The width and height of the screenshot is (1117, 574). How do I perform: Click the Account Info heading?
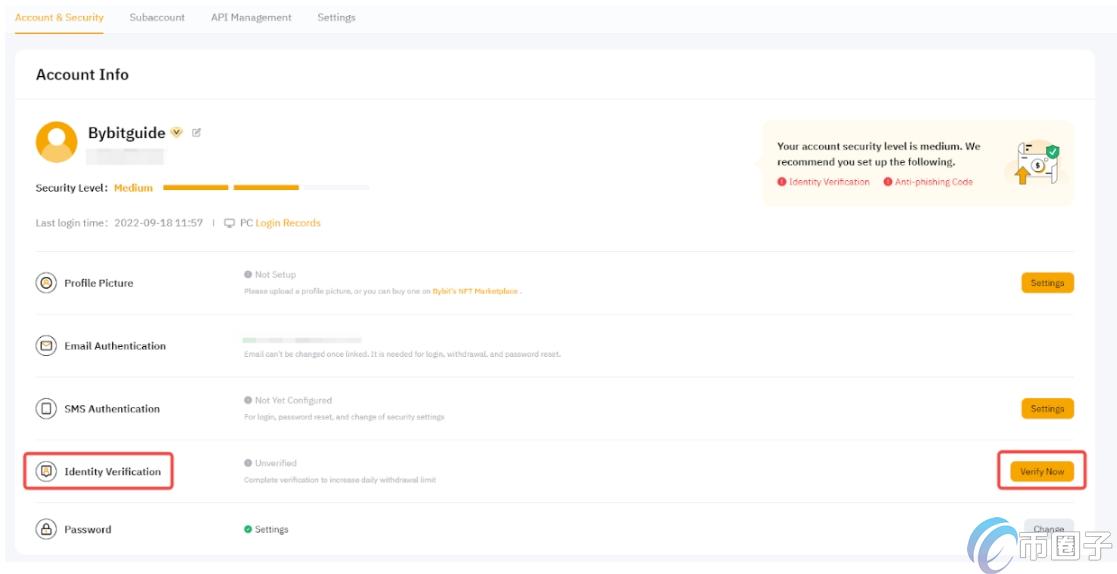point(83,75)
